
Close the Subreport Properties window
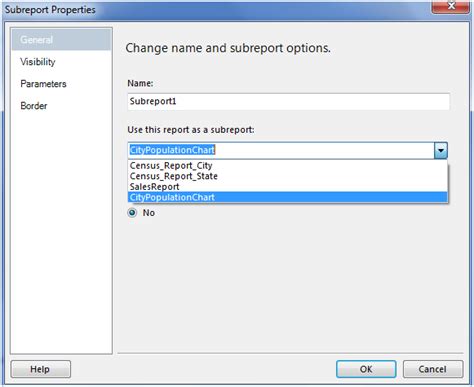tap(451, 6)
